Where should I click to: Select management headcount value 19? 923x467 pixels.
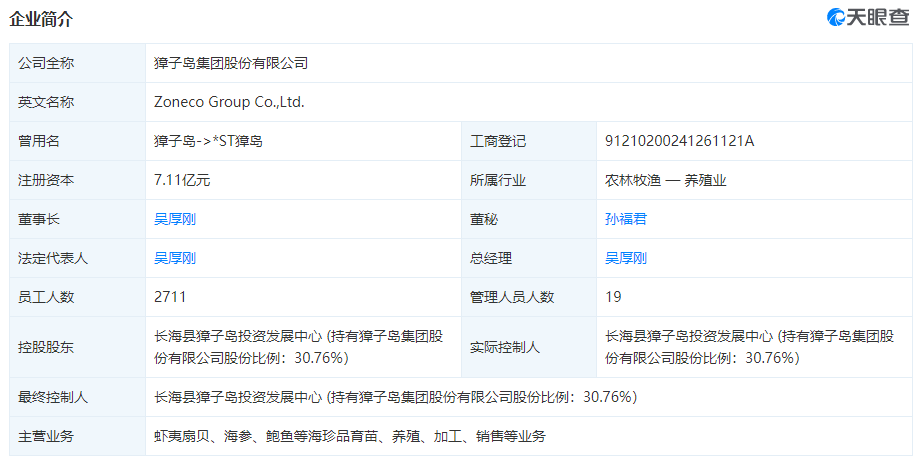(x=613, y=297)
